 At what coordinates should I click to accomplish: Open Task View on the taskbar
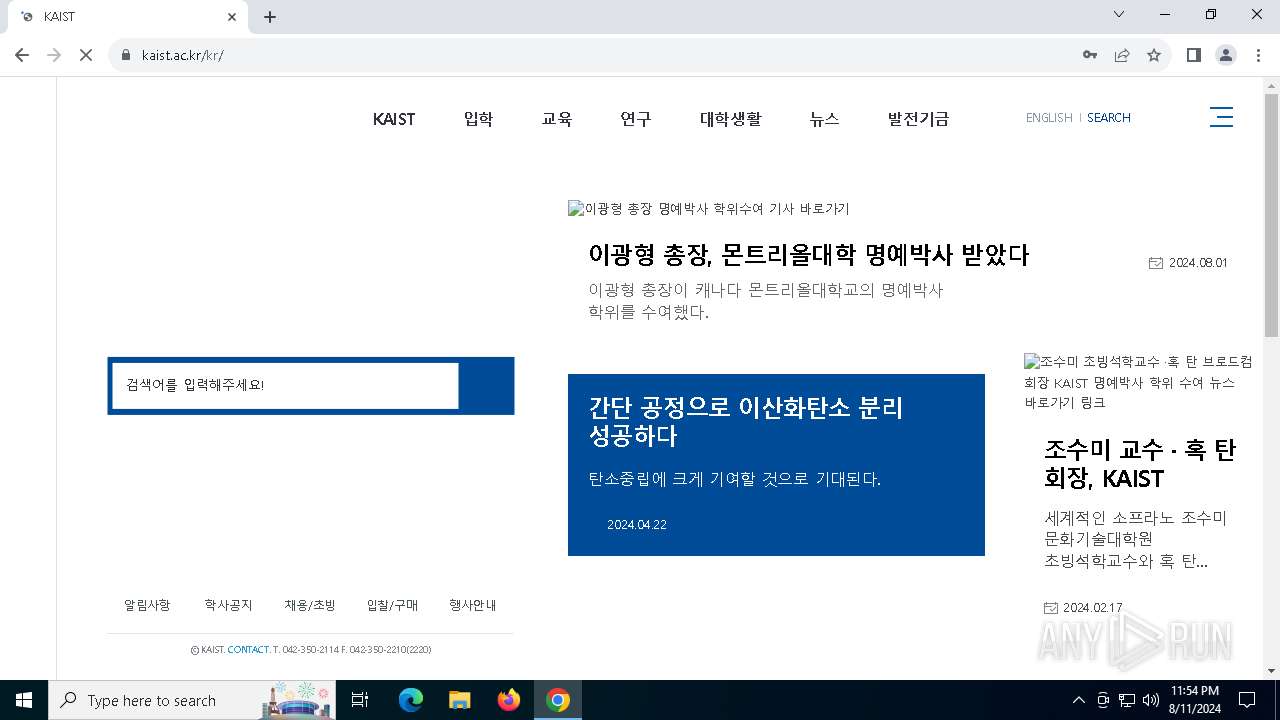click(360, 700)
